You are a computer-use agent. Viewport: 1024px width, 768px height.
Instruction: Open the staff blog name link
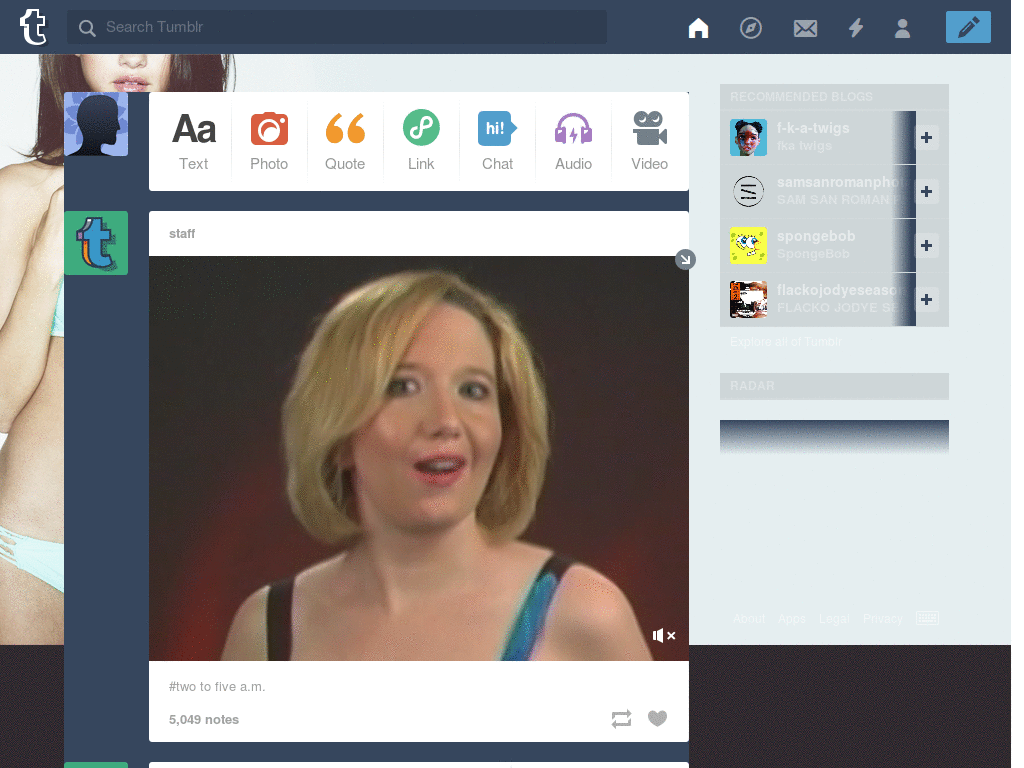182,234
